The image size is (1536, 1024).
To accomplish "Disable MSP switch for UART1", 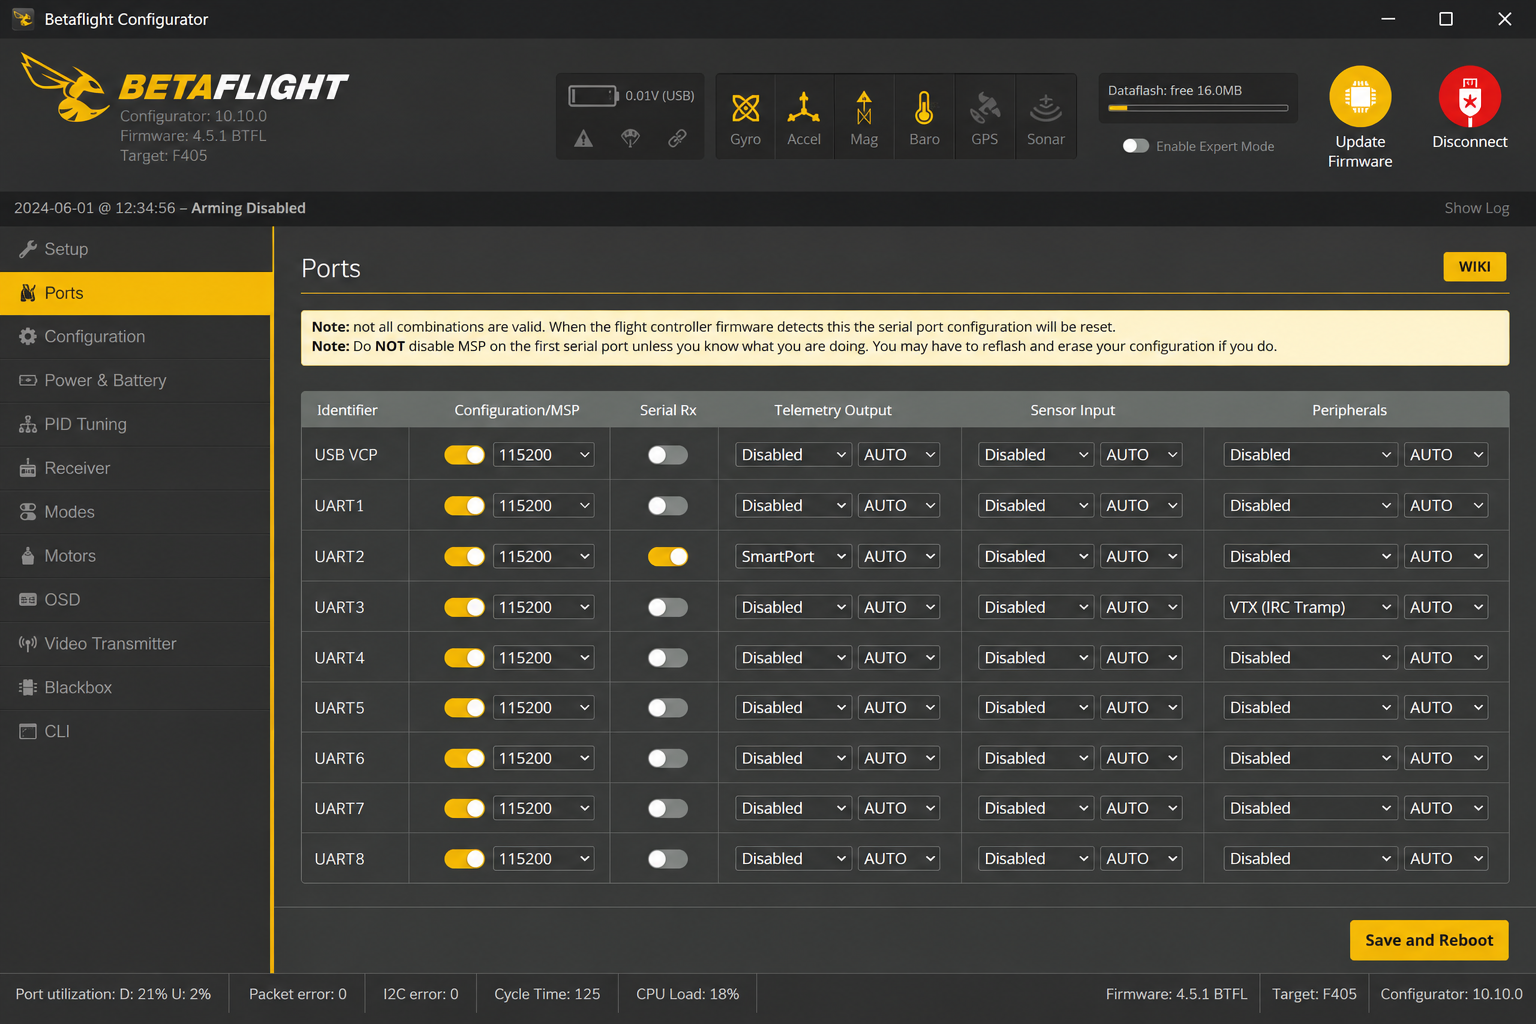I will 464,506.
